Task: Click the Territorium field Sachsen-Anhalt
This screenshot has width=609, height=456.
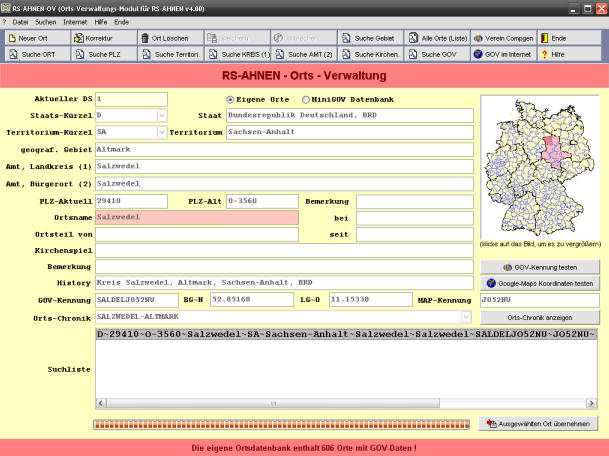Action: point(350,132)
